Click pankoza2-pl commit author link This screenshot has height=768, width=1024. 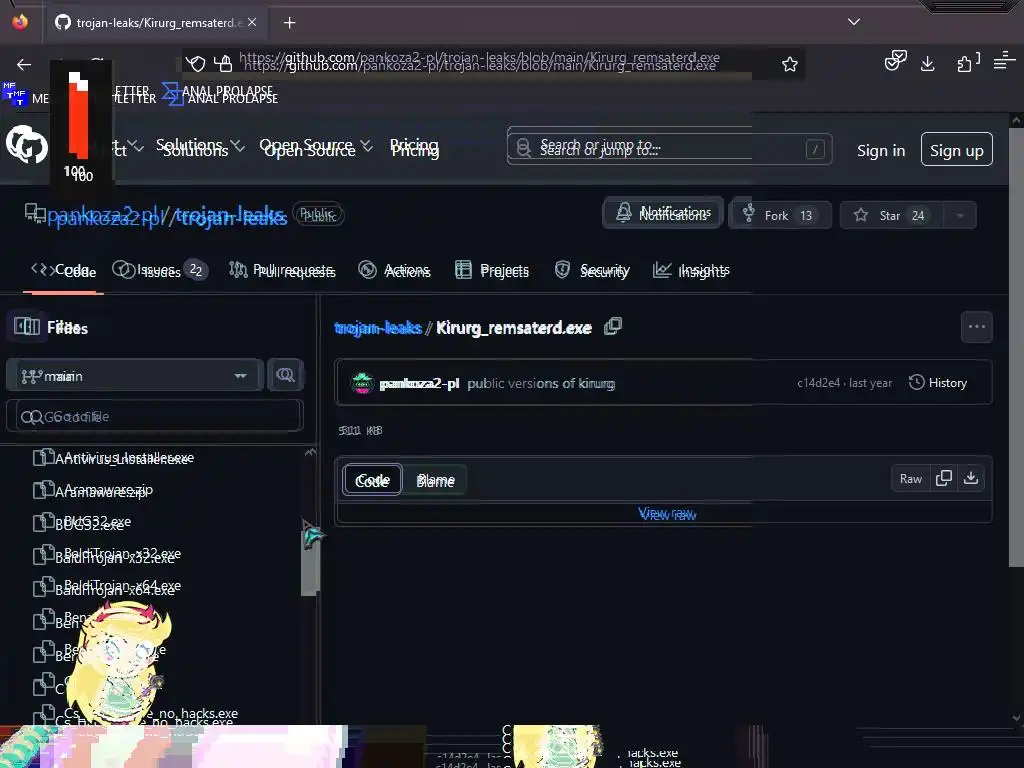point(419,383)
